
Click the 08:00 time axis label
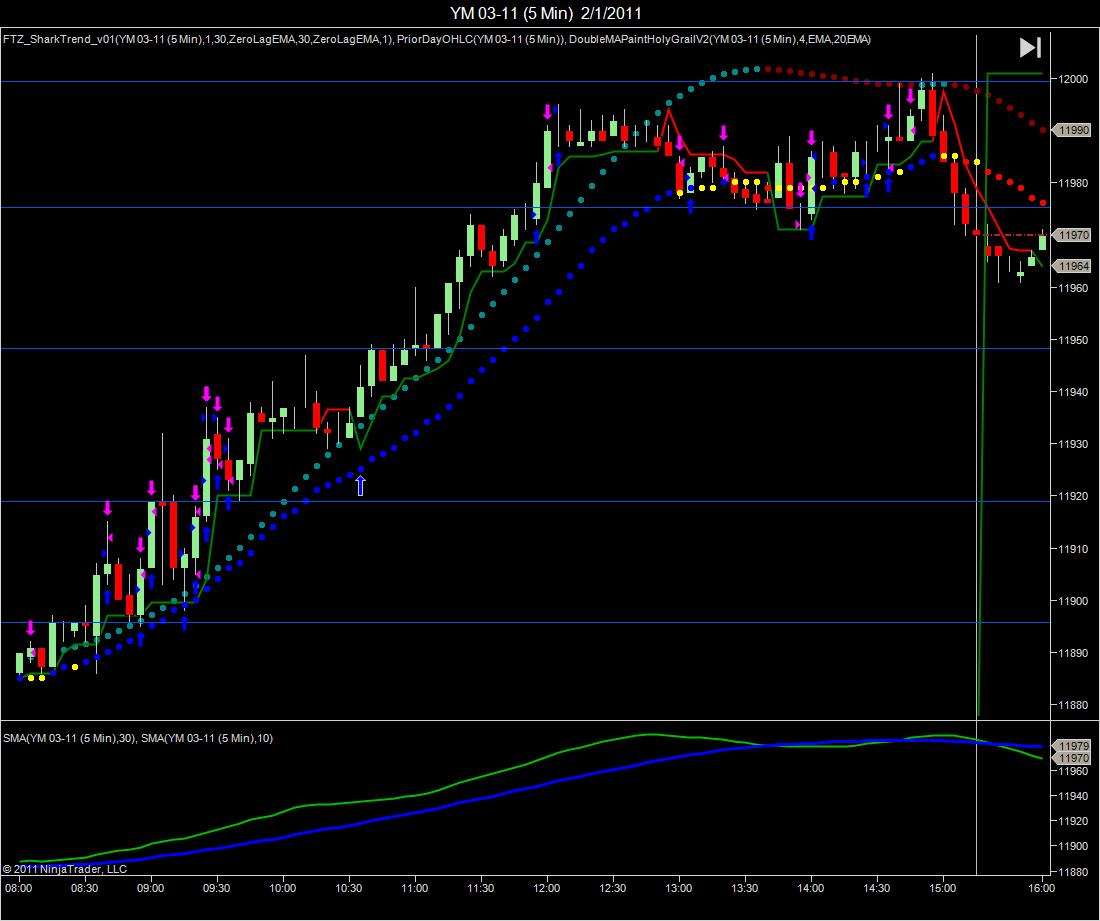(x=18, y=888)
